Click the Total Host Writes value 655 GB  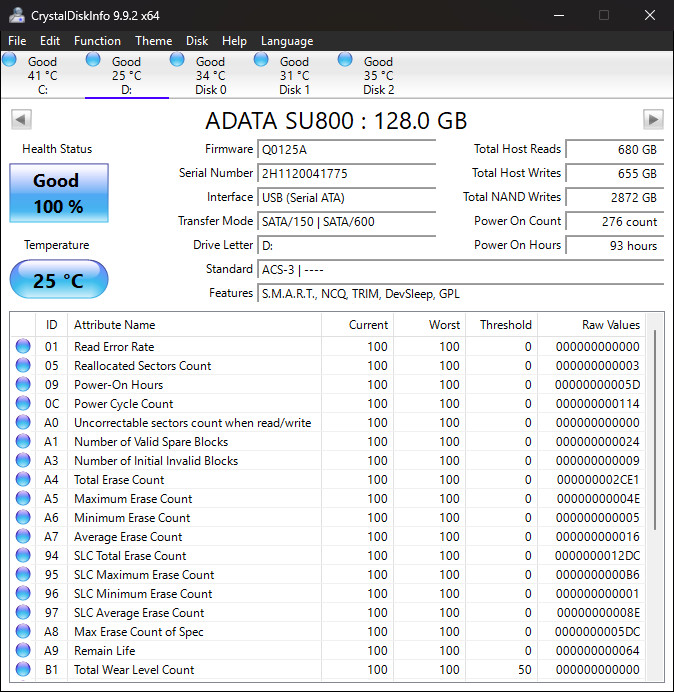pyautogui.click(x=615, y=173)
